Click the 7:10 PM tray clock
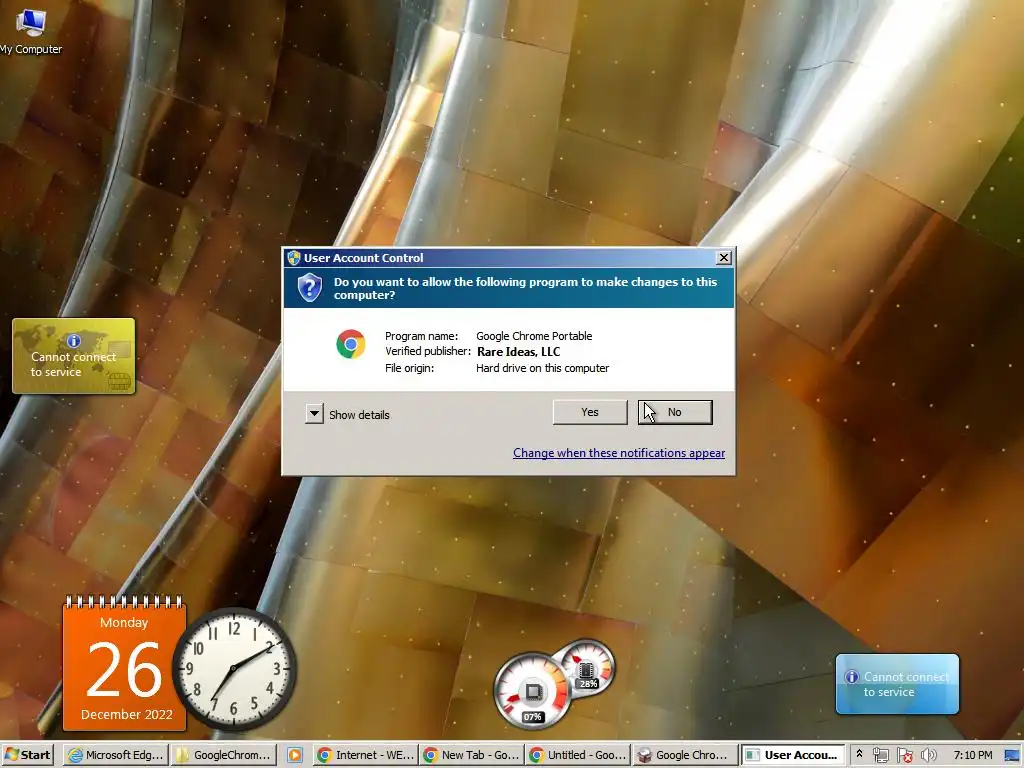The width and height of the screenshot is (1024, 768). coord(972,755)
